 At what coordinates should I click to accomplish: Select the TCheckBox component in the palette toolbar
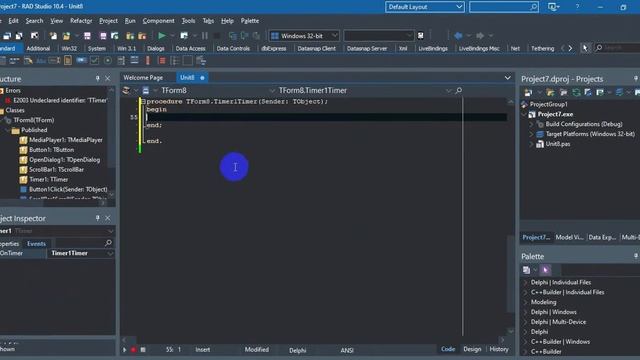94,61
